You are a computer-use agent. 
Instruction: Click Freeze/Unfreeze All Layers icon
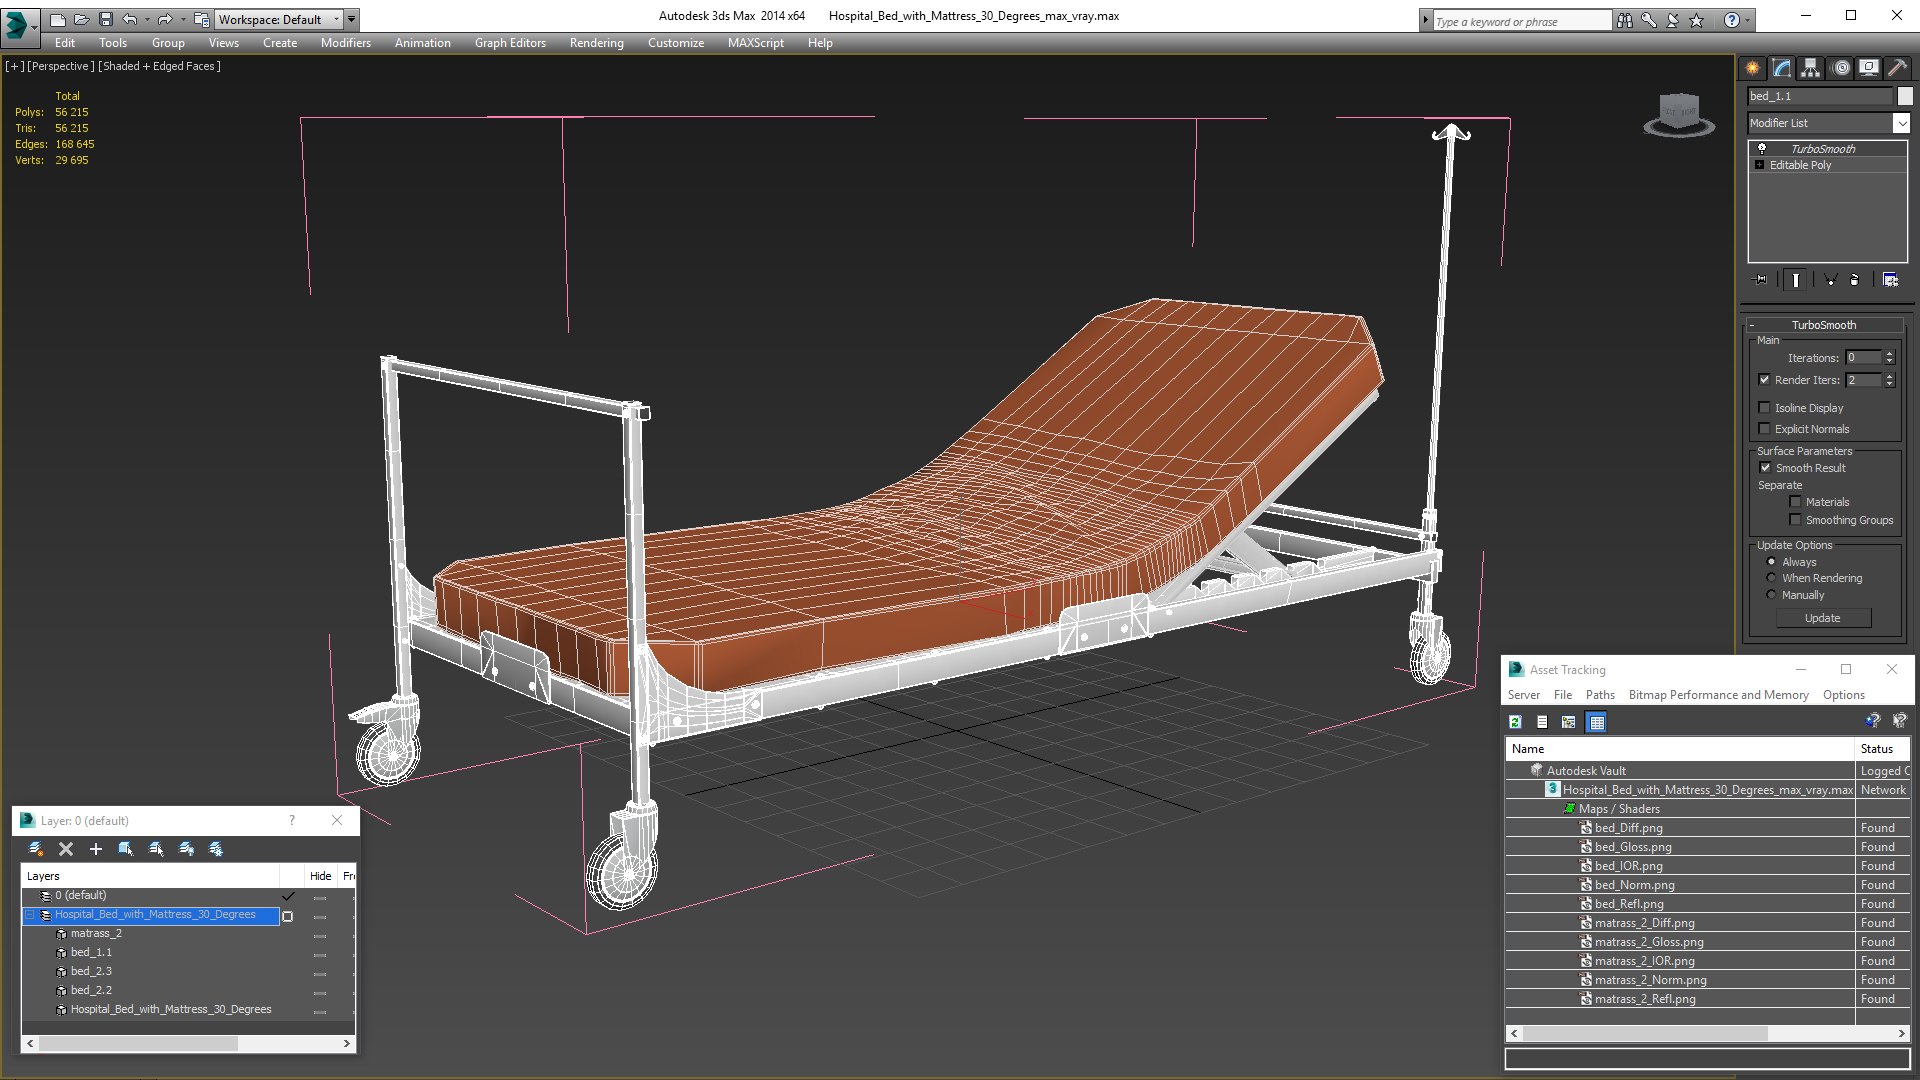coord(216,849)
